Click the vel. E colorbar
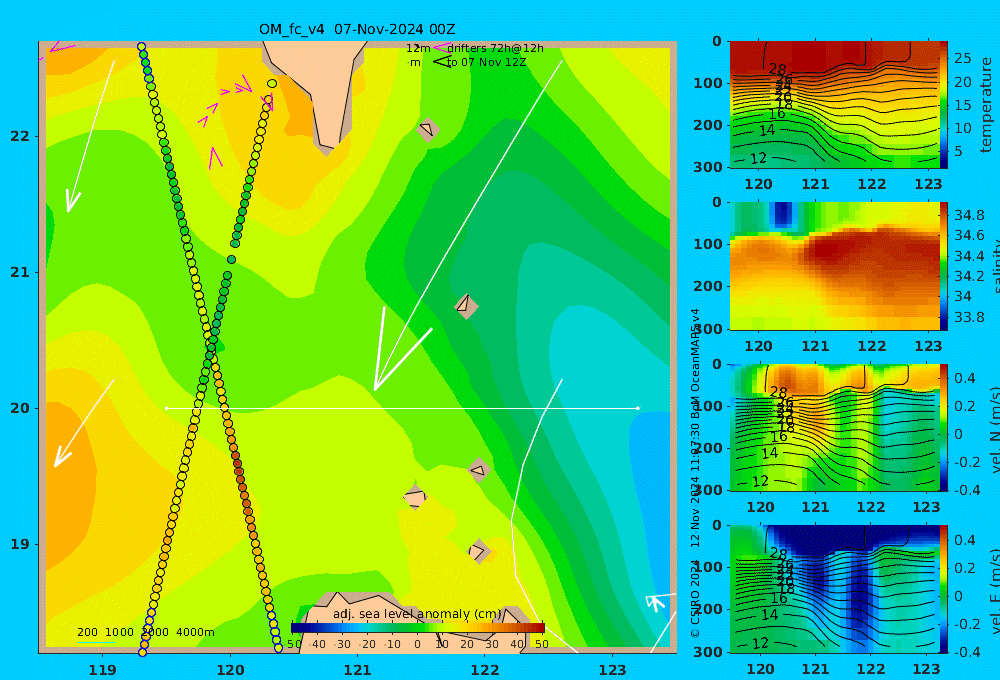Screen dimensions: 1000x680 943,589
